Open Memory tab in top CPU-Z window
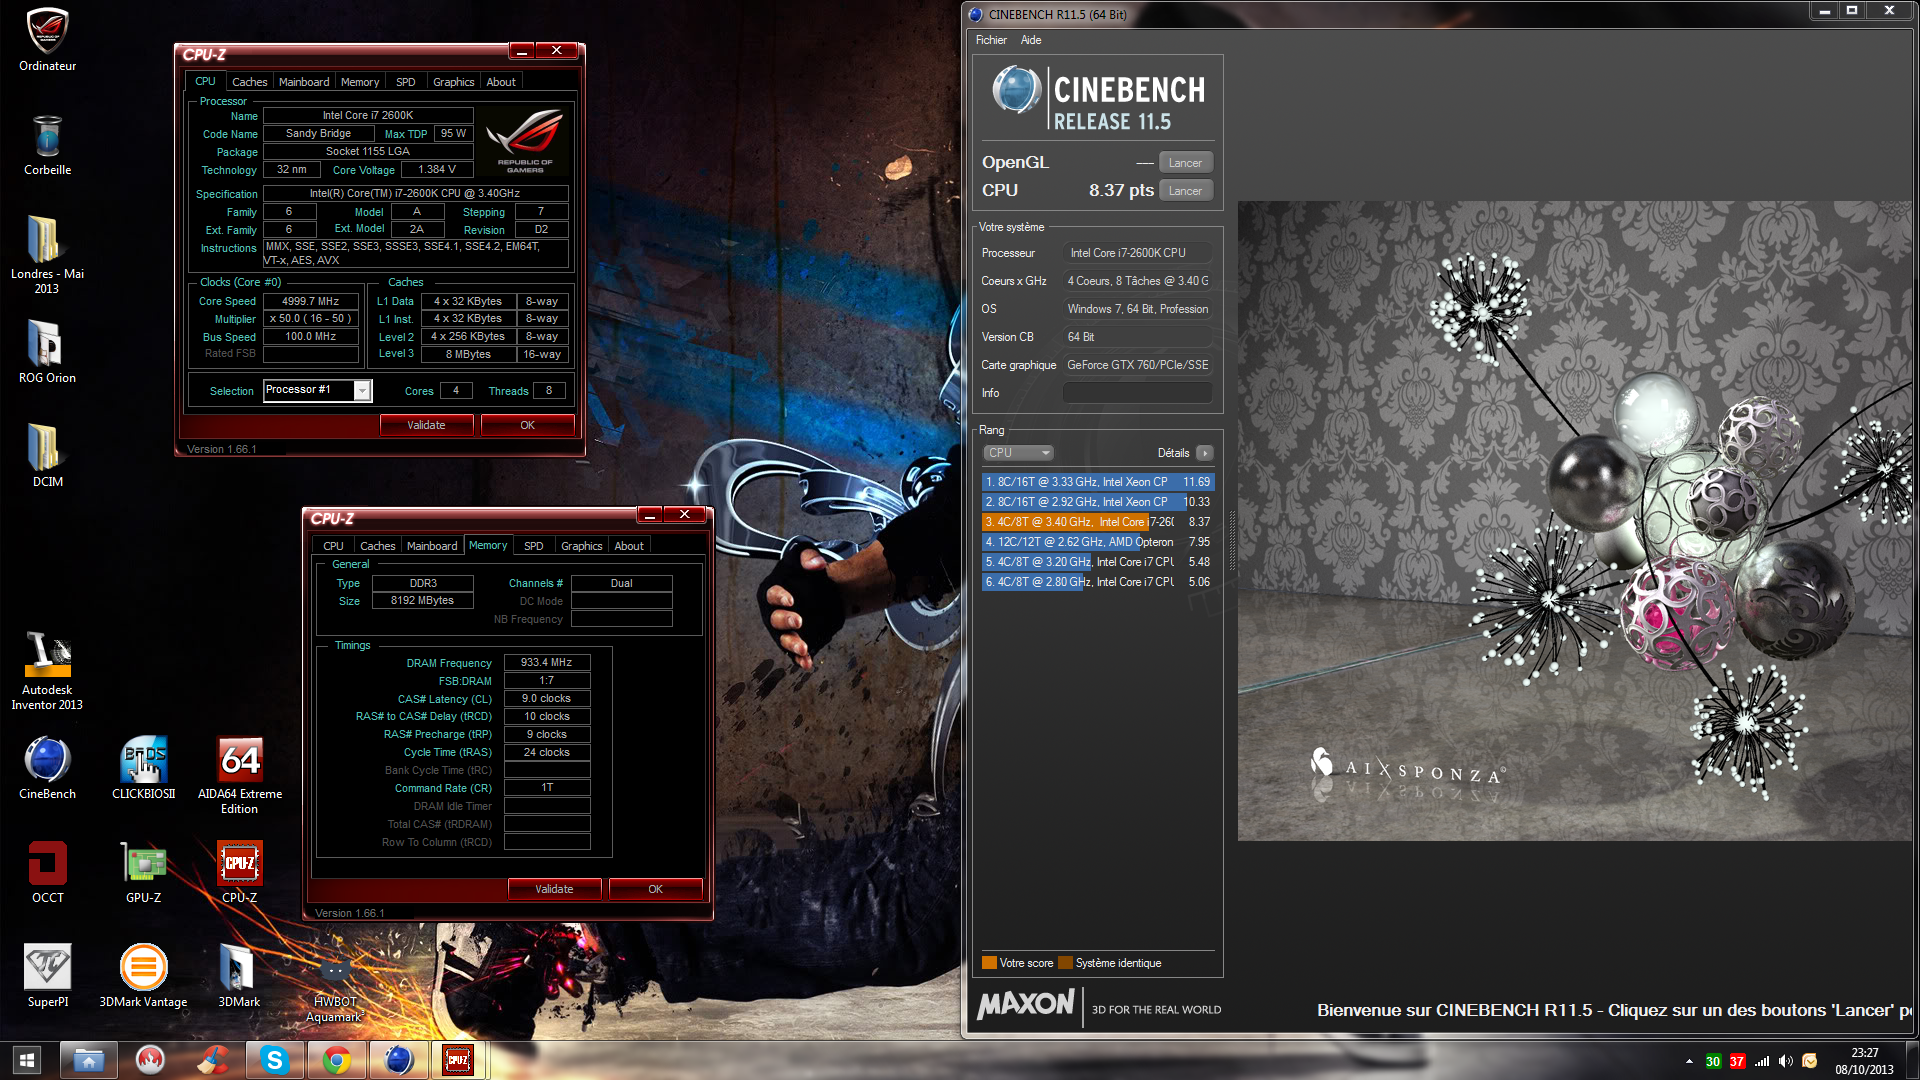1920x1080 pixels. [360, 82]
